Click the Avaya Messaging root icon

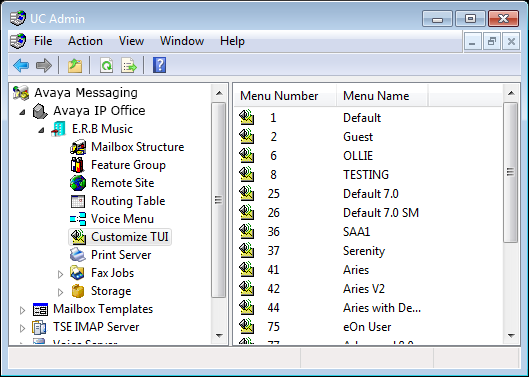21,93
